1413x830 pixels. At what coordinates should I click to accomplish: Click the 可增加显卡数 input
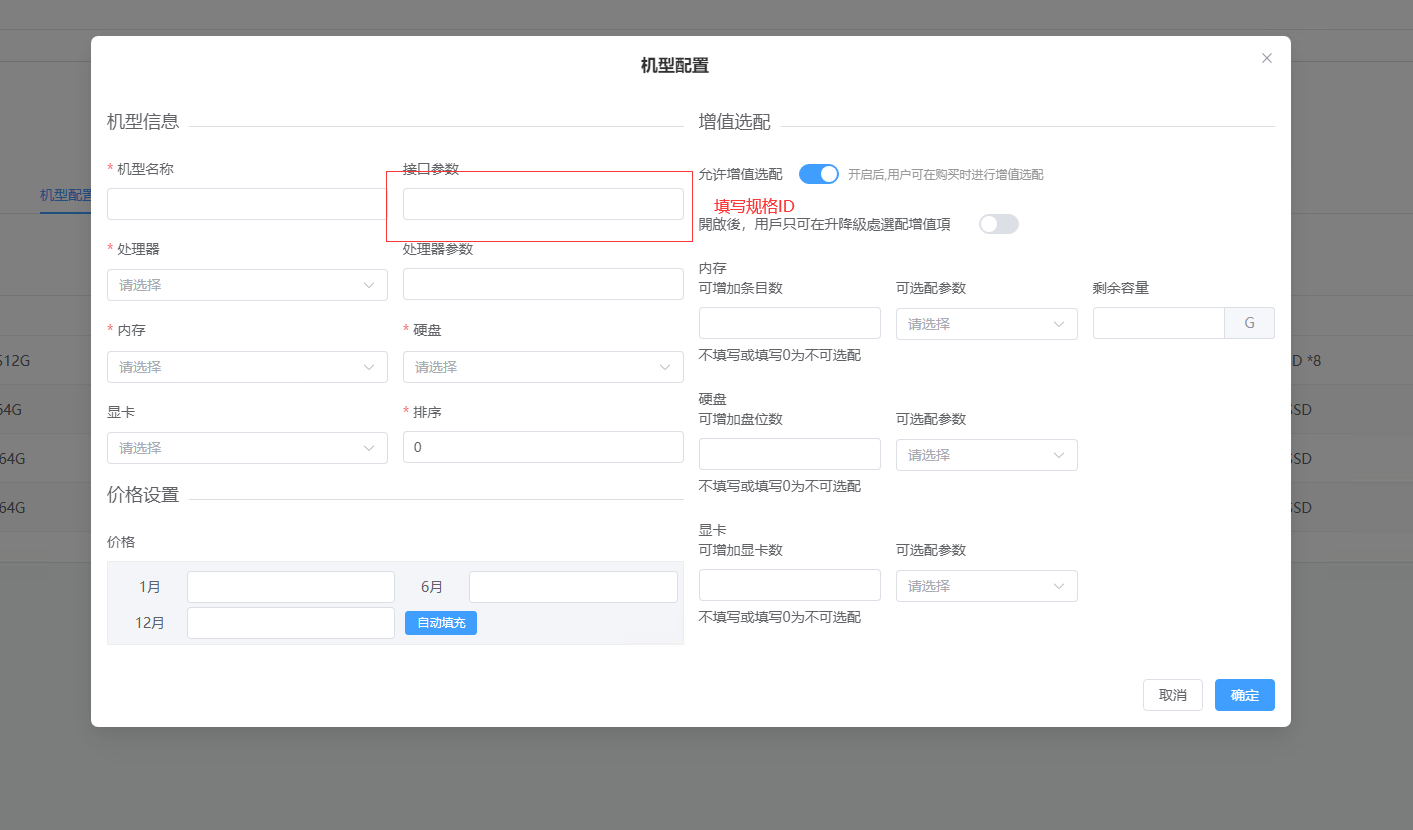tap(790, 585)
